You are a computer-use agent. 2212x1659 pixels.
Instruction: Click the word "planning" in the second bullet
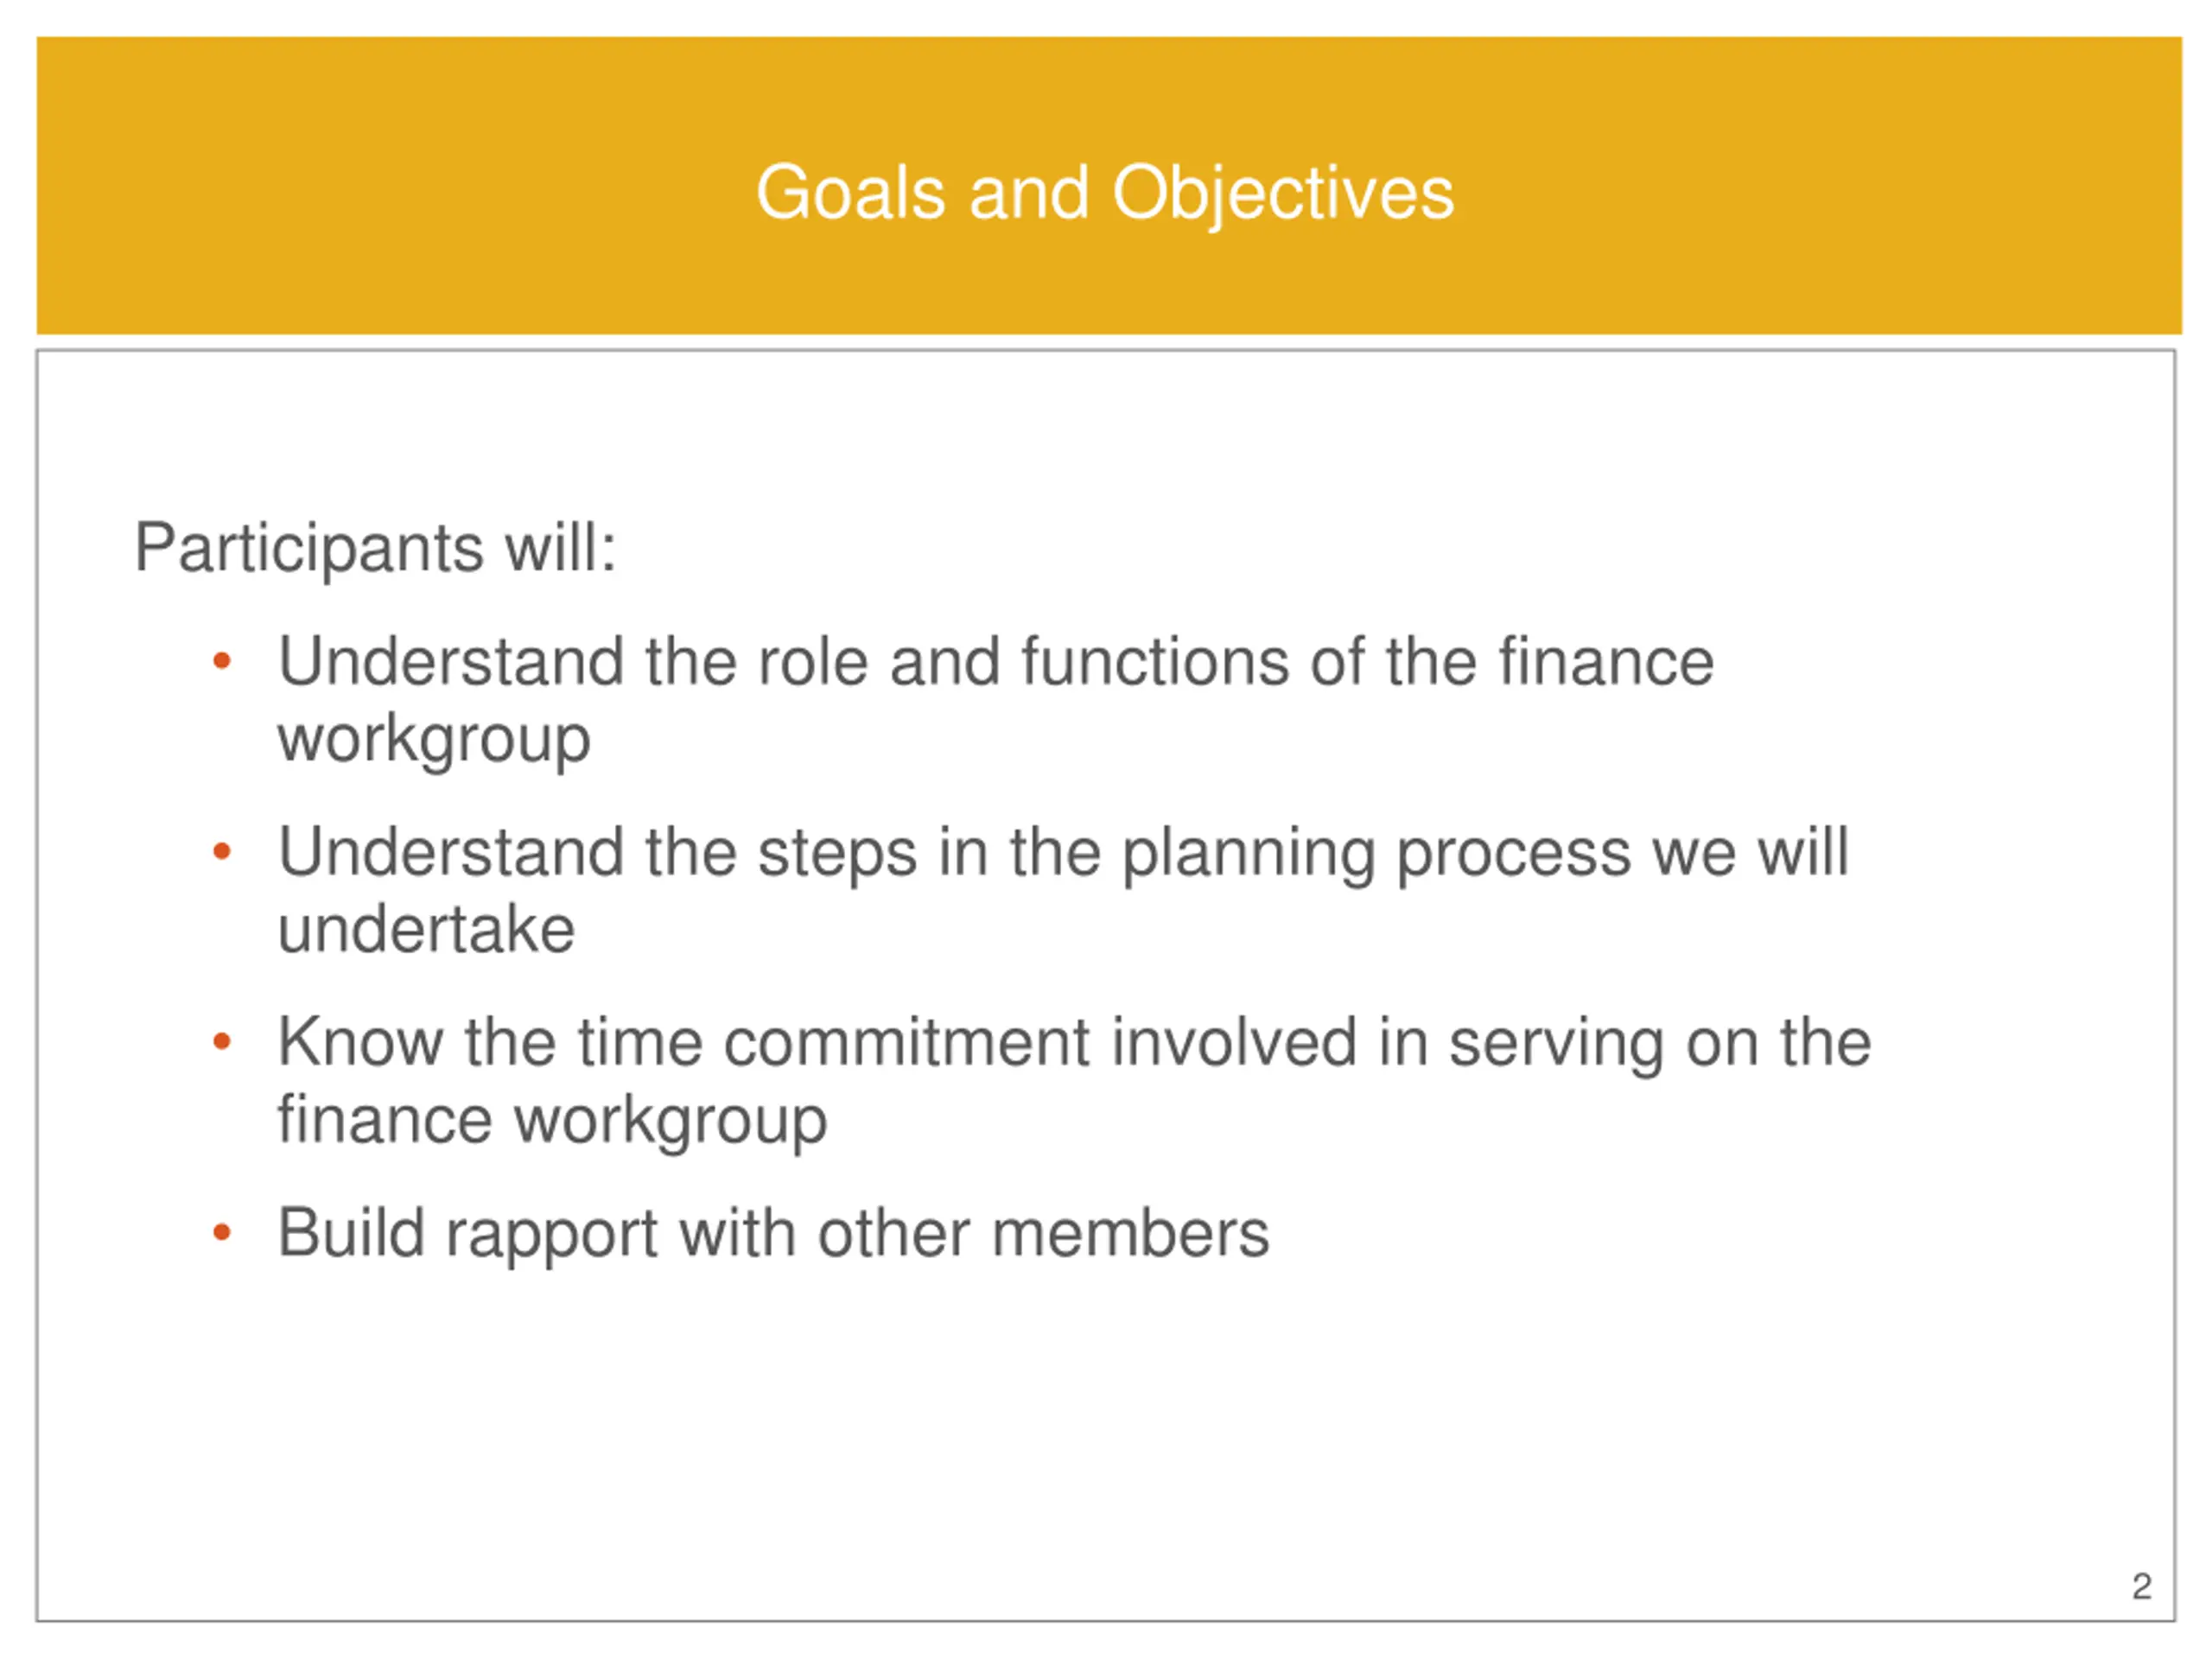(1248, 853)
